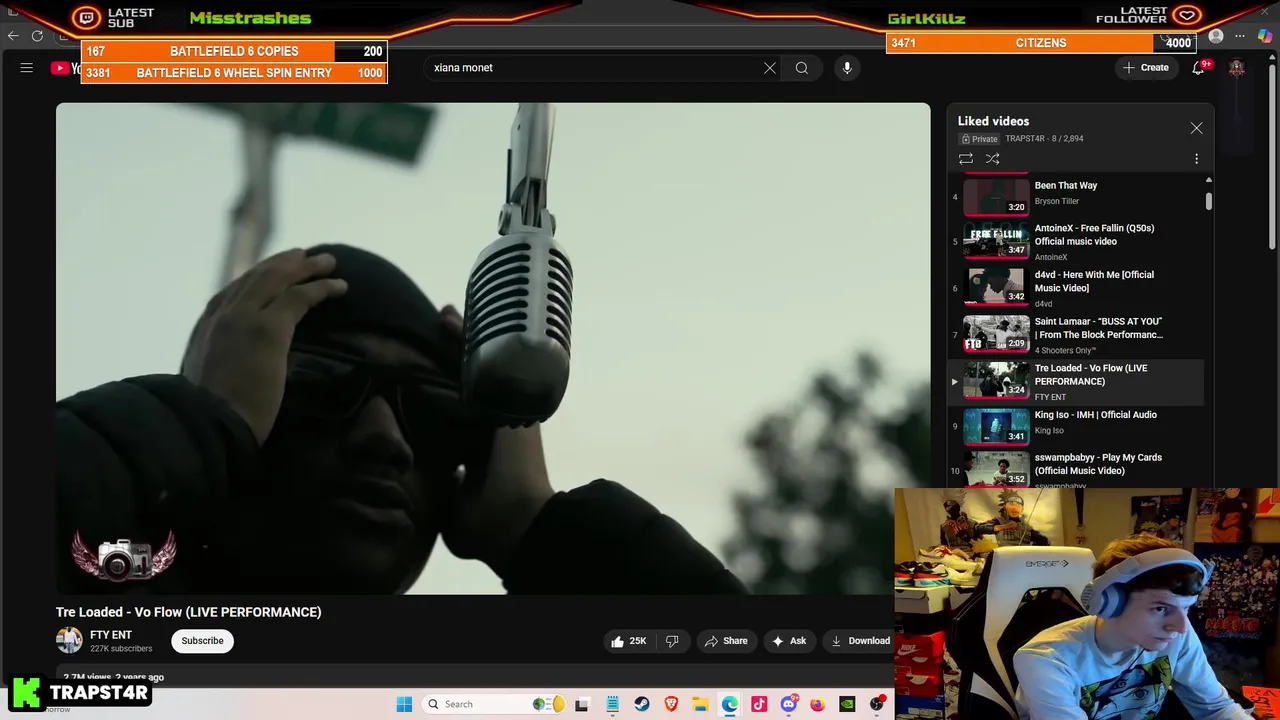Toggle shuffle playlist

(x=993, y=159)
